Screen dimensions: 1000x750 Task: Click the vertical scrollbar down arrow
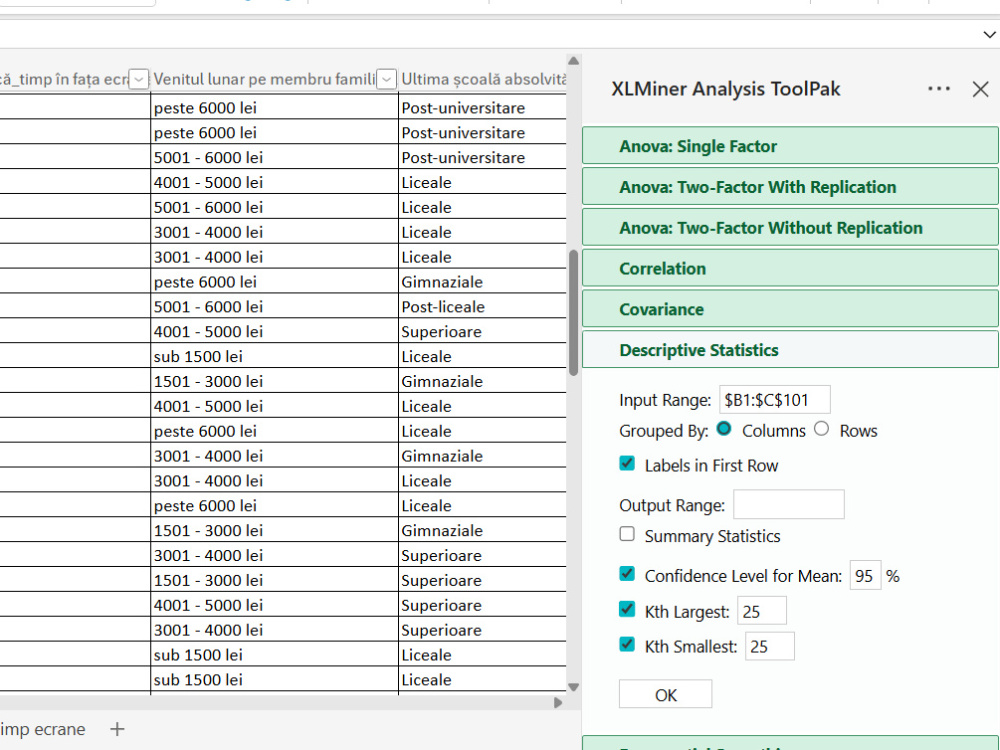(573, 687)
